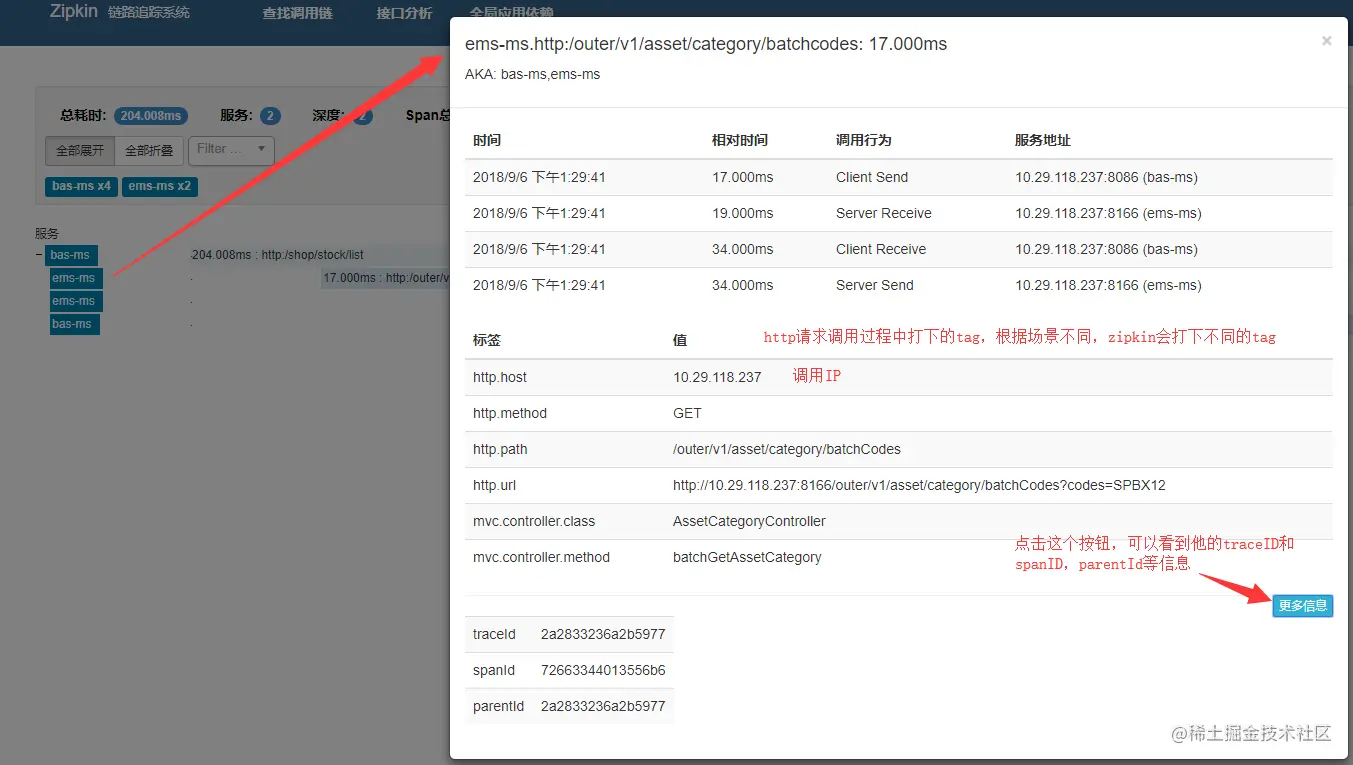Click the spanId label
Image resolution: width=1353 pixels, height=765 pixels.
click(494, 670)
